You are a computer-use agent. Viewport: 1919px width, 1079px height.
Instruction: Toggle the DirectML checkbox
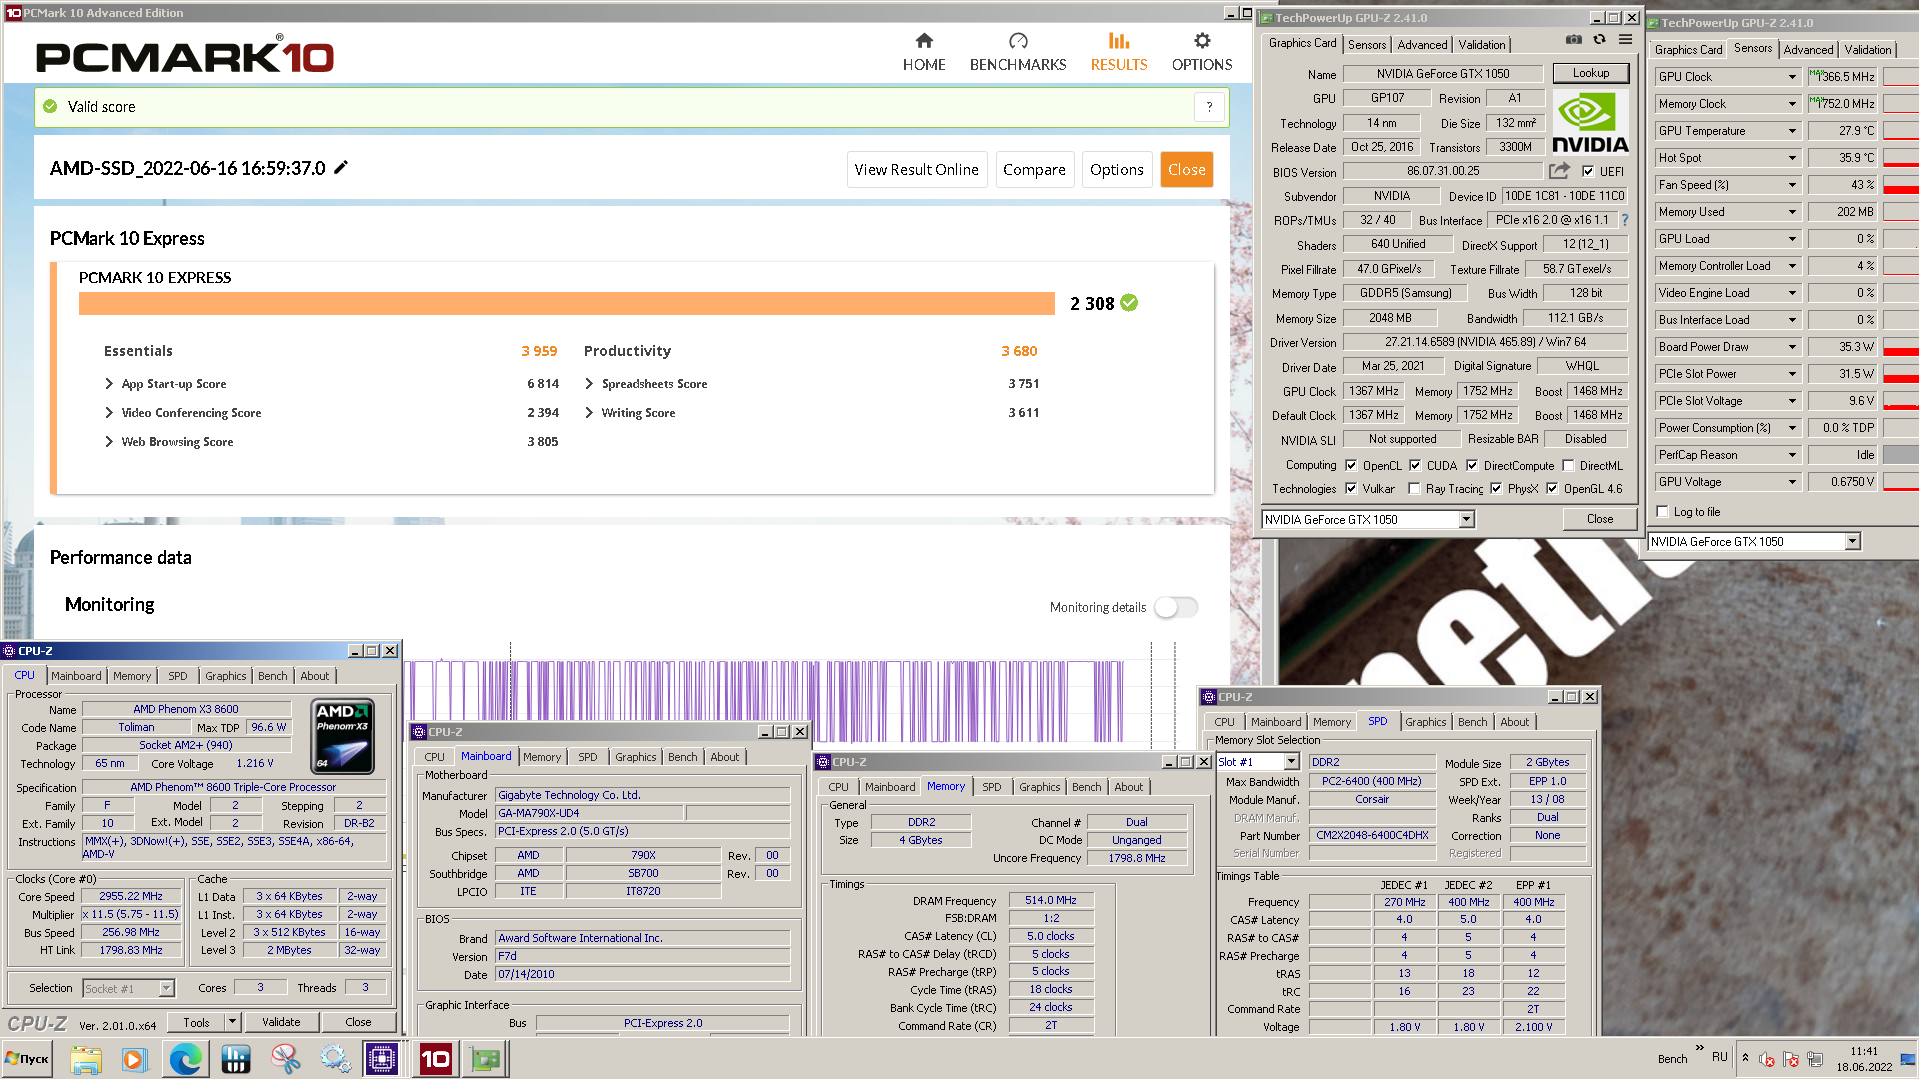(x=1568, y=465)
